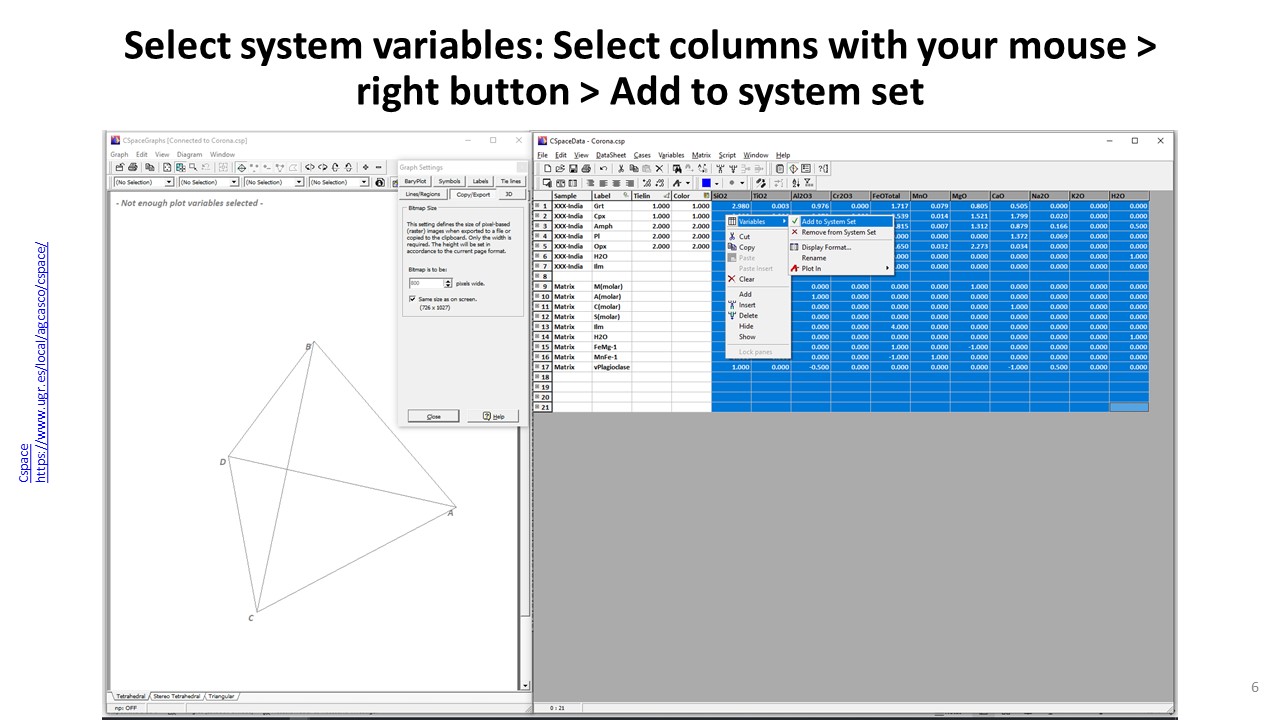Click the Save icon in CSpaceData toolbar
The height and width of the screenshot is (720, 1280).
pos(574,169)
